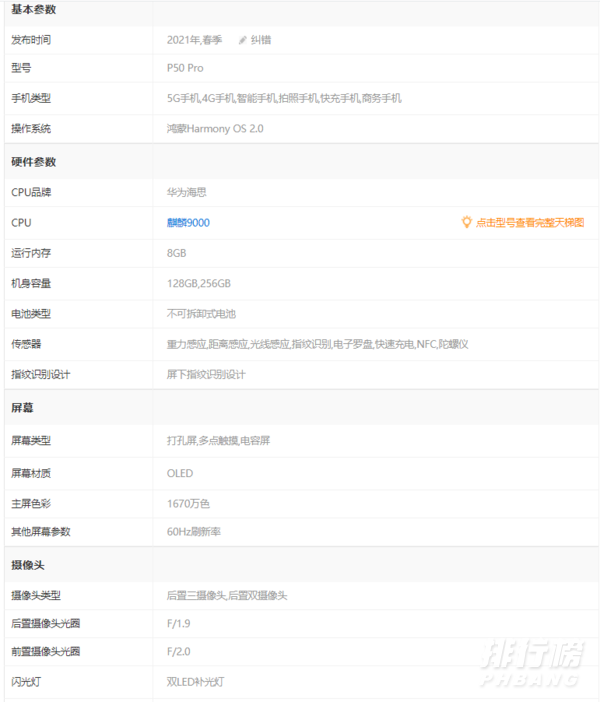Open the 纠错 correction link
Viewport: 600px width, 702px height.
pyautogui.click(x=261, y=40)
